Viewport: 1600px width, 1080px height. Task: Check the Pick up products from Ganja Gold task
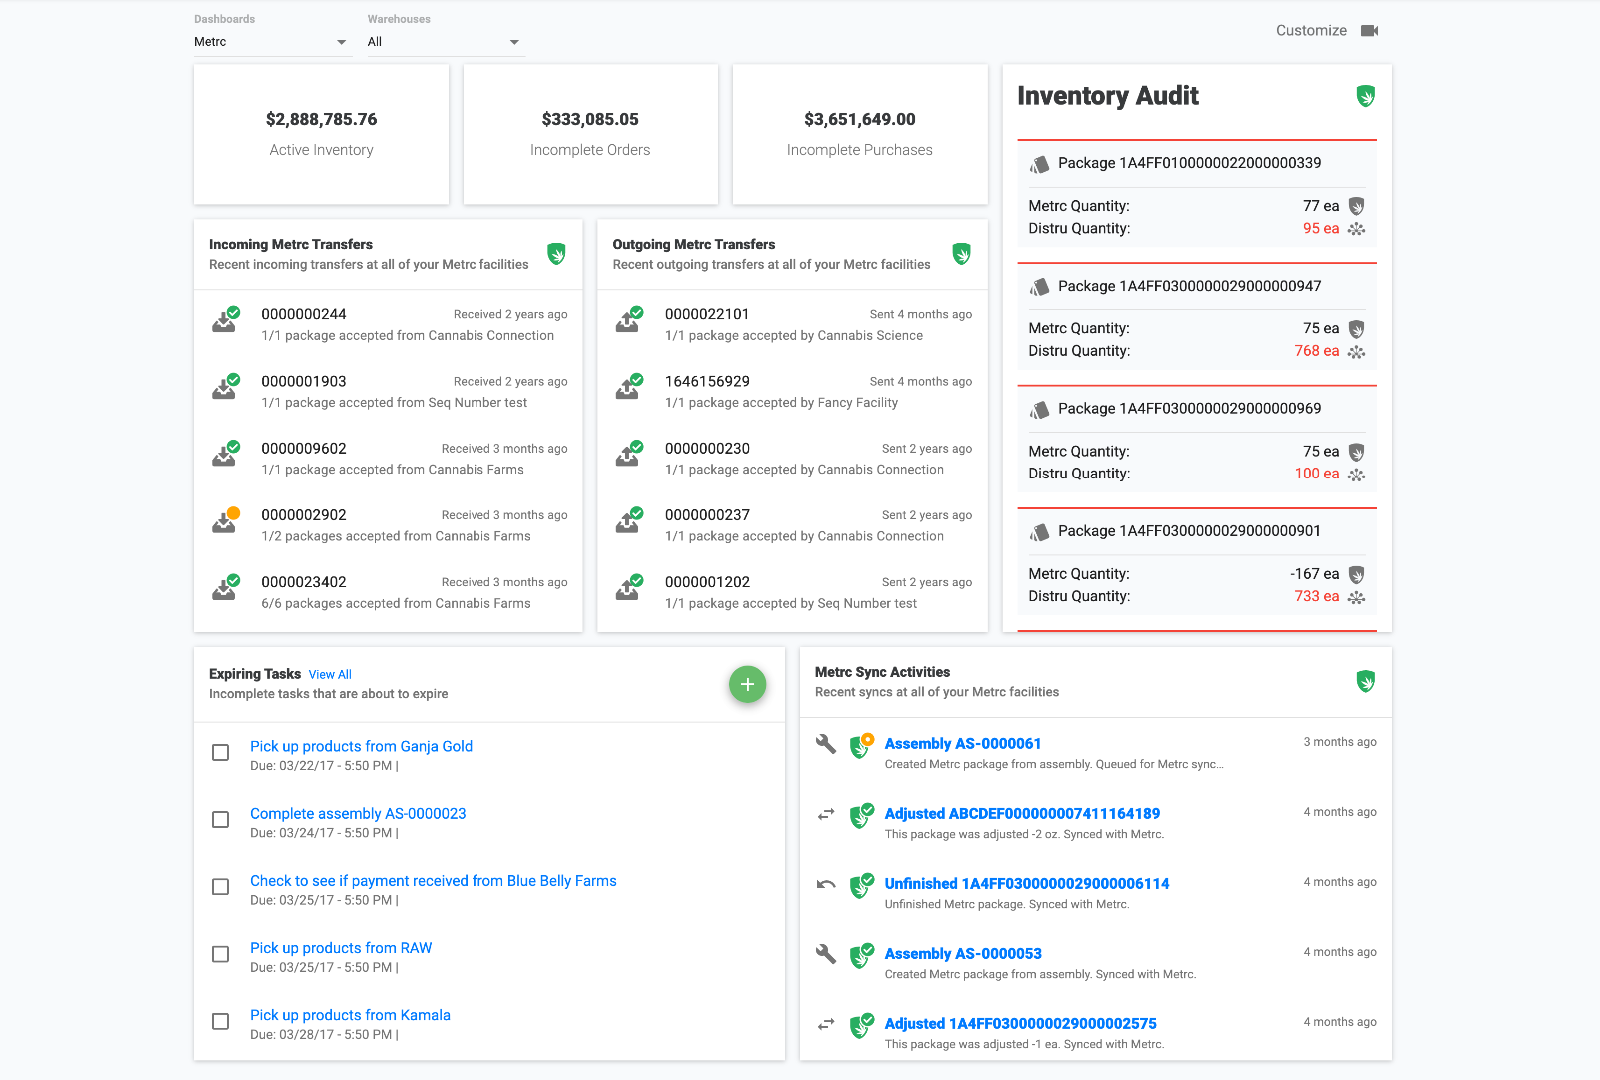[221, 753]
